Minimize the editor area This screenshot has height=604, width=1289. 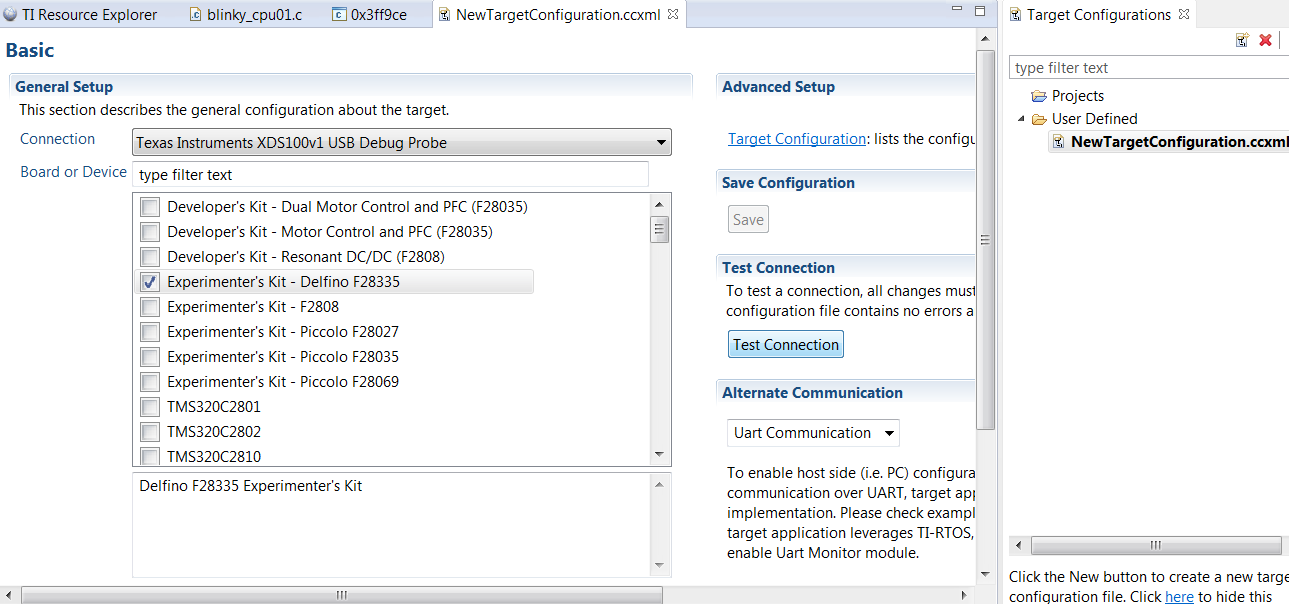coord(957,10)
